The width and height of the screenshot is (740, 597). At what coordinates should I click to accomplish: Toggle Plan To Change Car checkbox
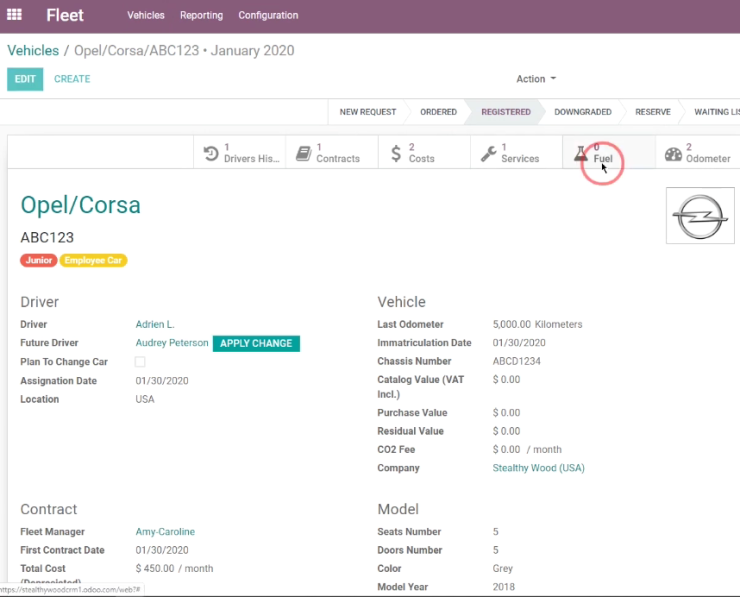[x=140, y=362]
